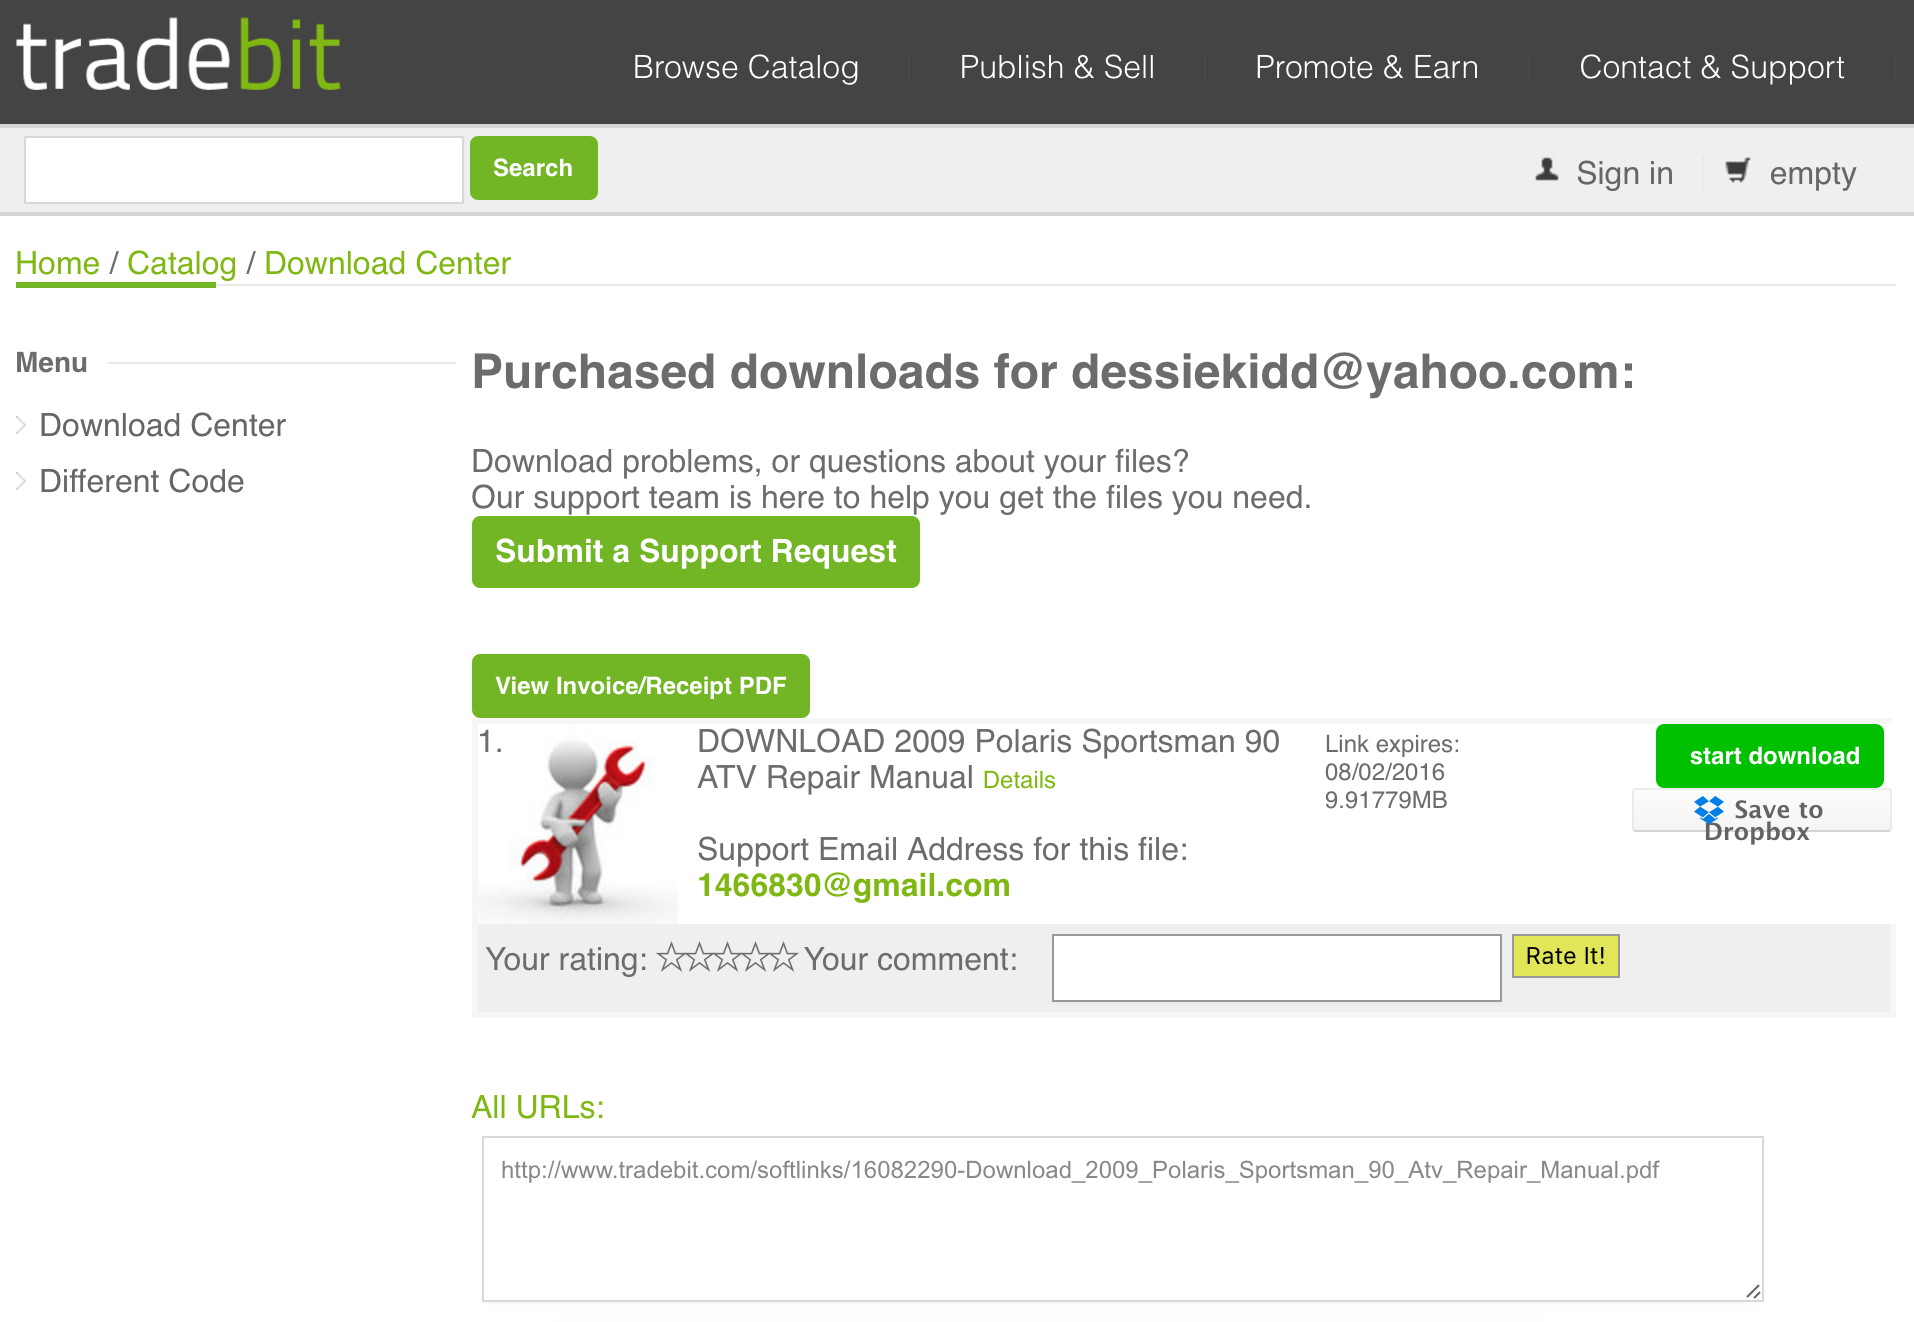The height and width of the screenshot is (1322, 1914).
Task: Click the Sign in person icon
Action: click(x=1547, y=170)
